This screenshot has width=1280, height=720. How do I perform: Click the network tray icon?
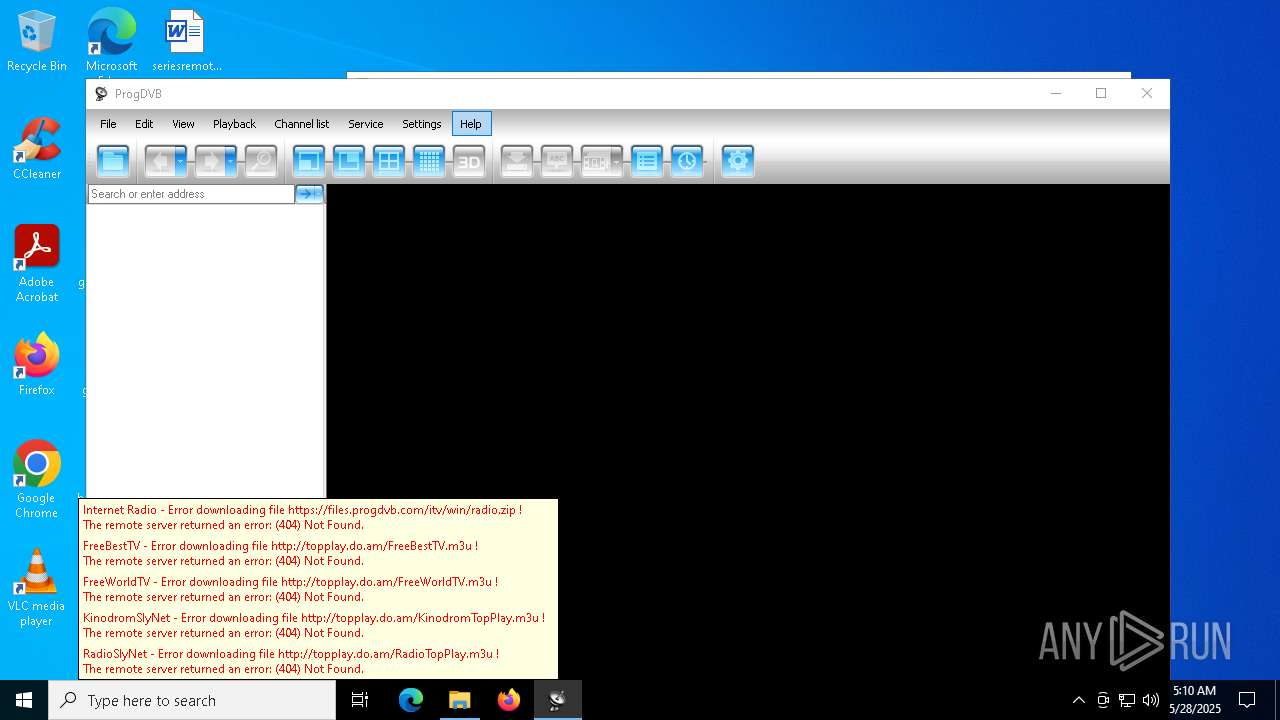click(1127, 700)
